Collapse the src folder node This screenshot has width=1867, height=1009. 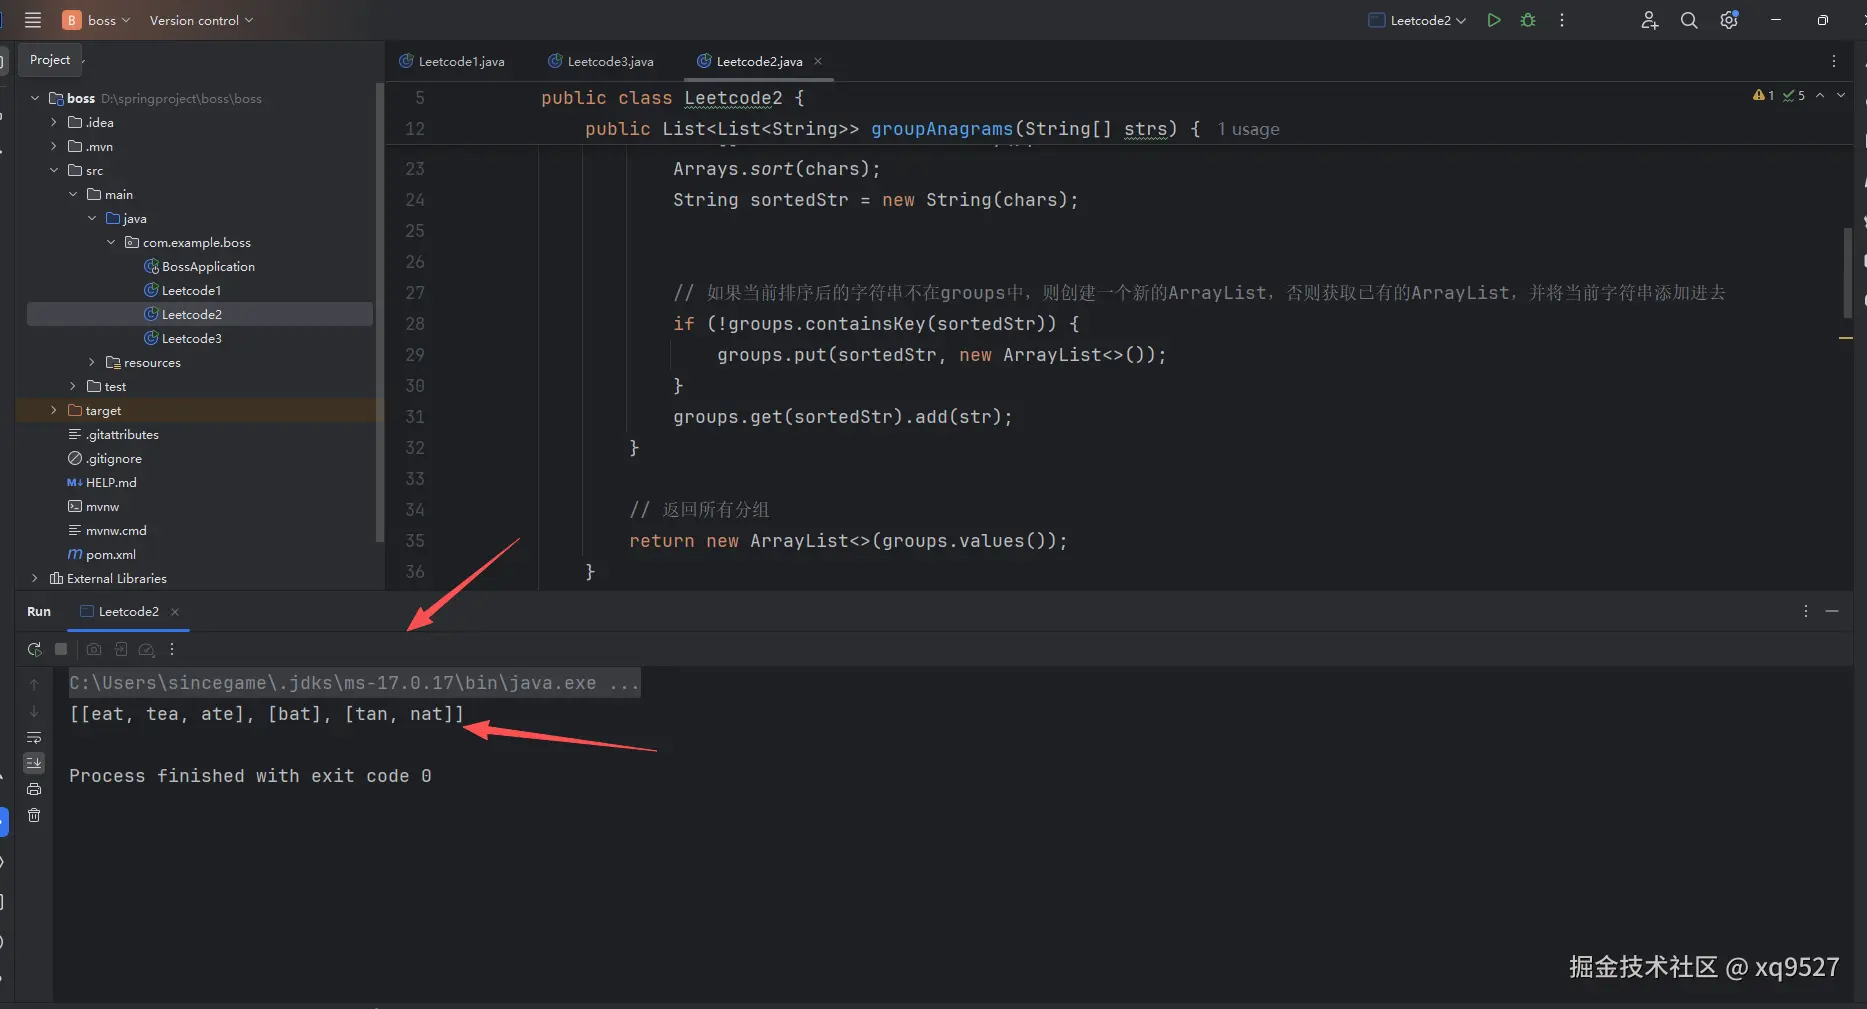(54, 170)
